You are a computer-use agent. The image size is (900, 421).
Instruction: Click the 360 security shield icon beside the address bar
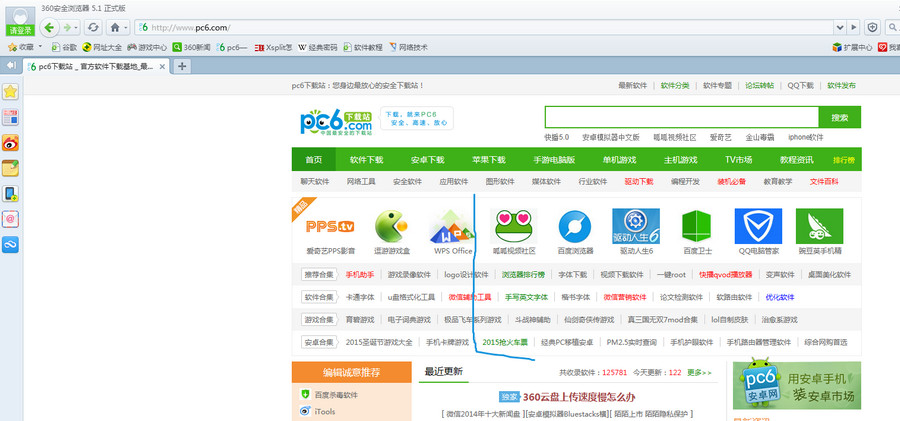(x=872, y=26)
